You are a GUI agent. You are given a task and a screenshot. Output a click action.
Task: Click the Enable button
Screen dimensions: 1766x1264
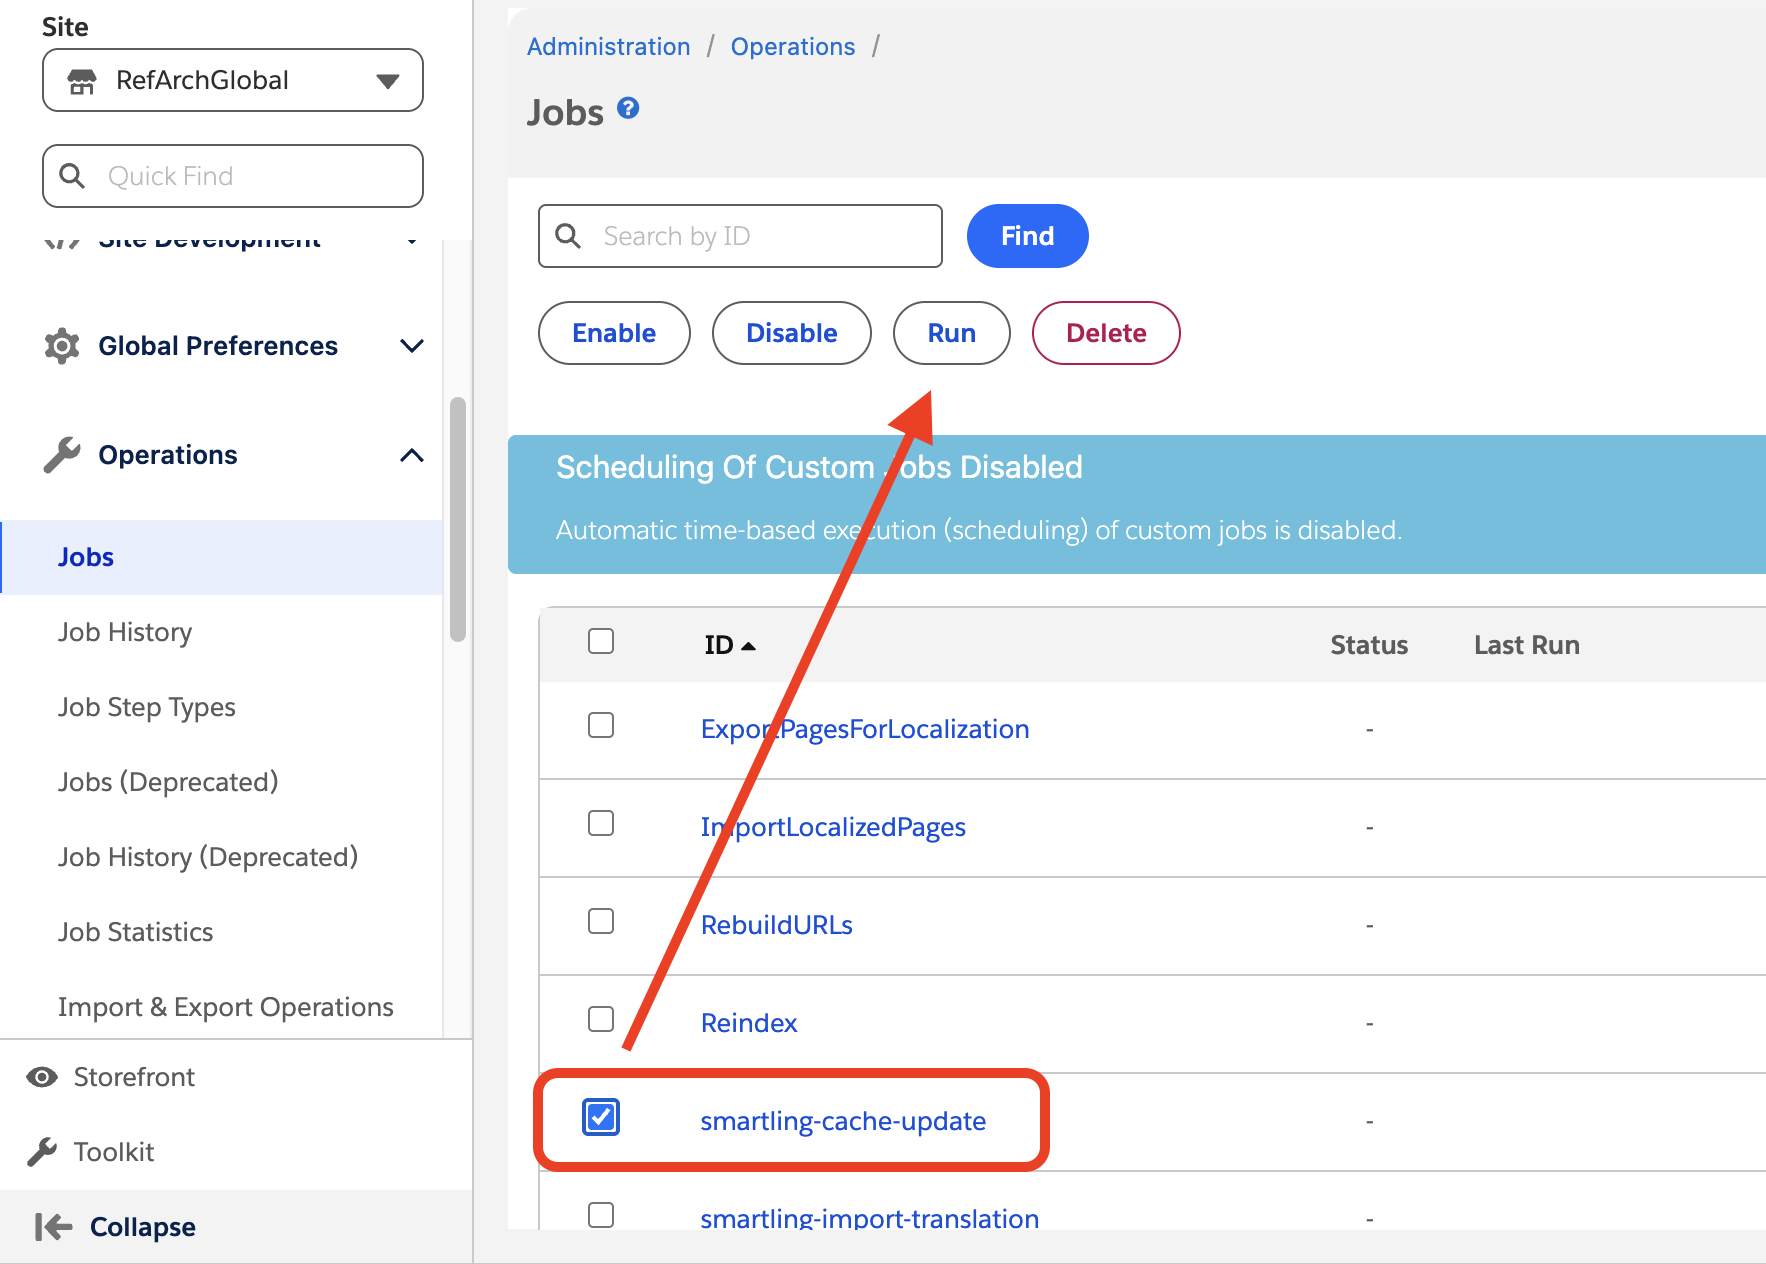pos(614,333)
